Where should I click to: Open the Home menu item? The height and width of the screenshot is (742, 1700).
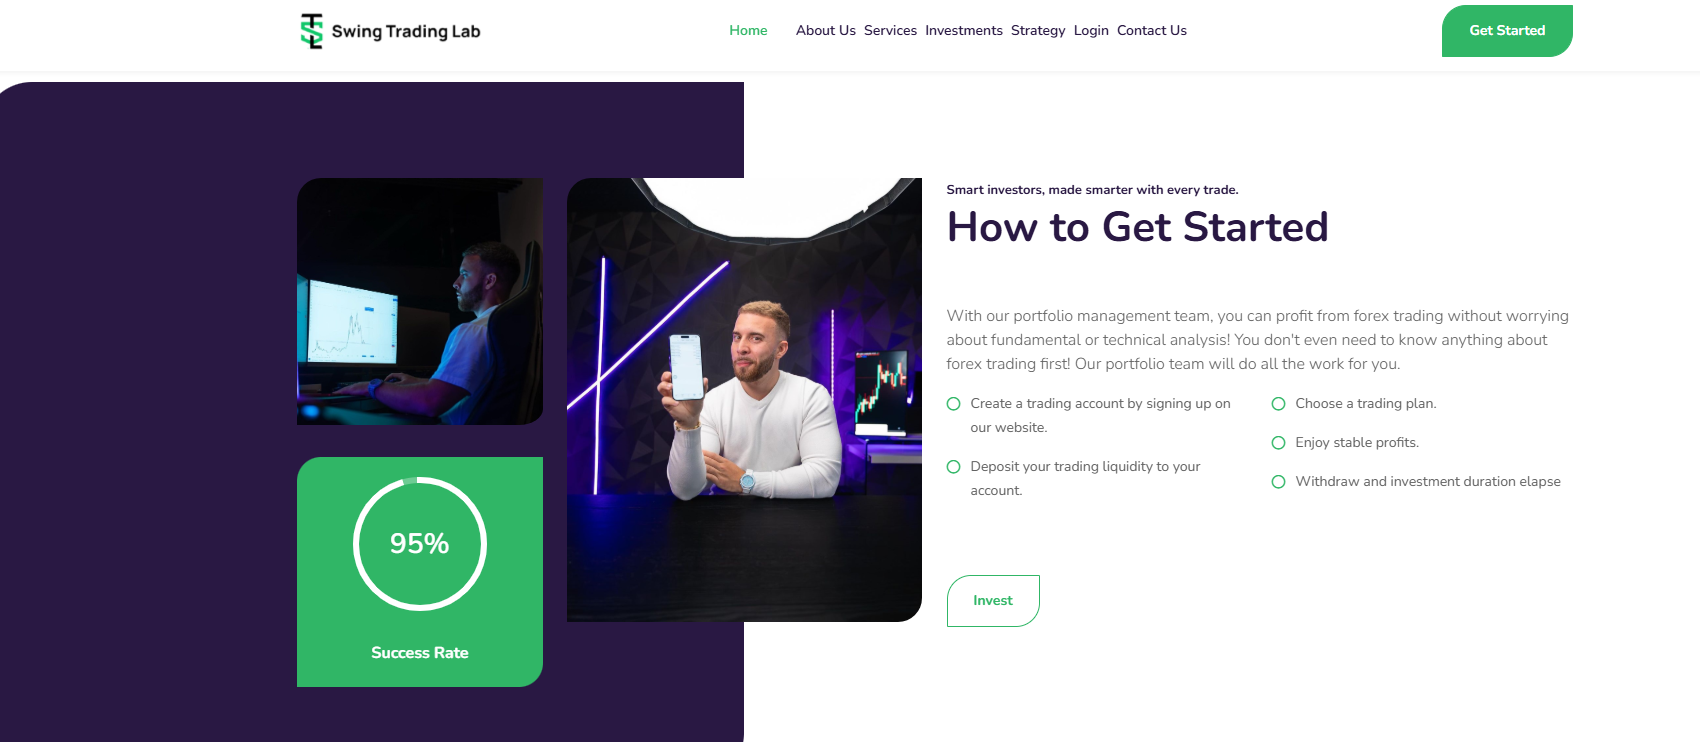tap(748, 31)
